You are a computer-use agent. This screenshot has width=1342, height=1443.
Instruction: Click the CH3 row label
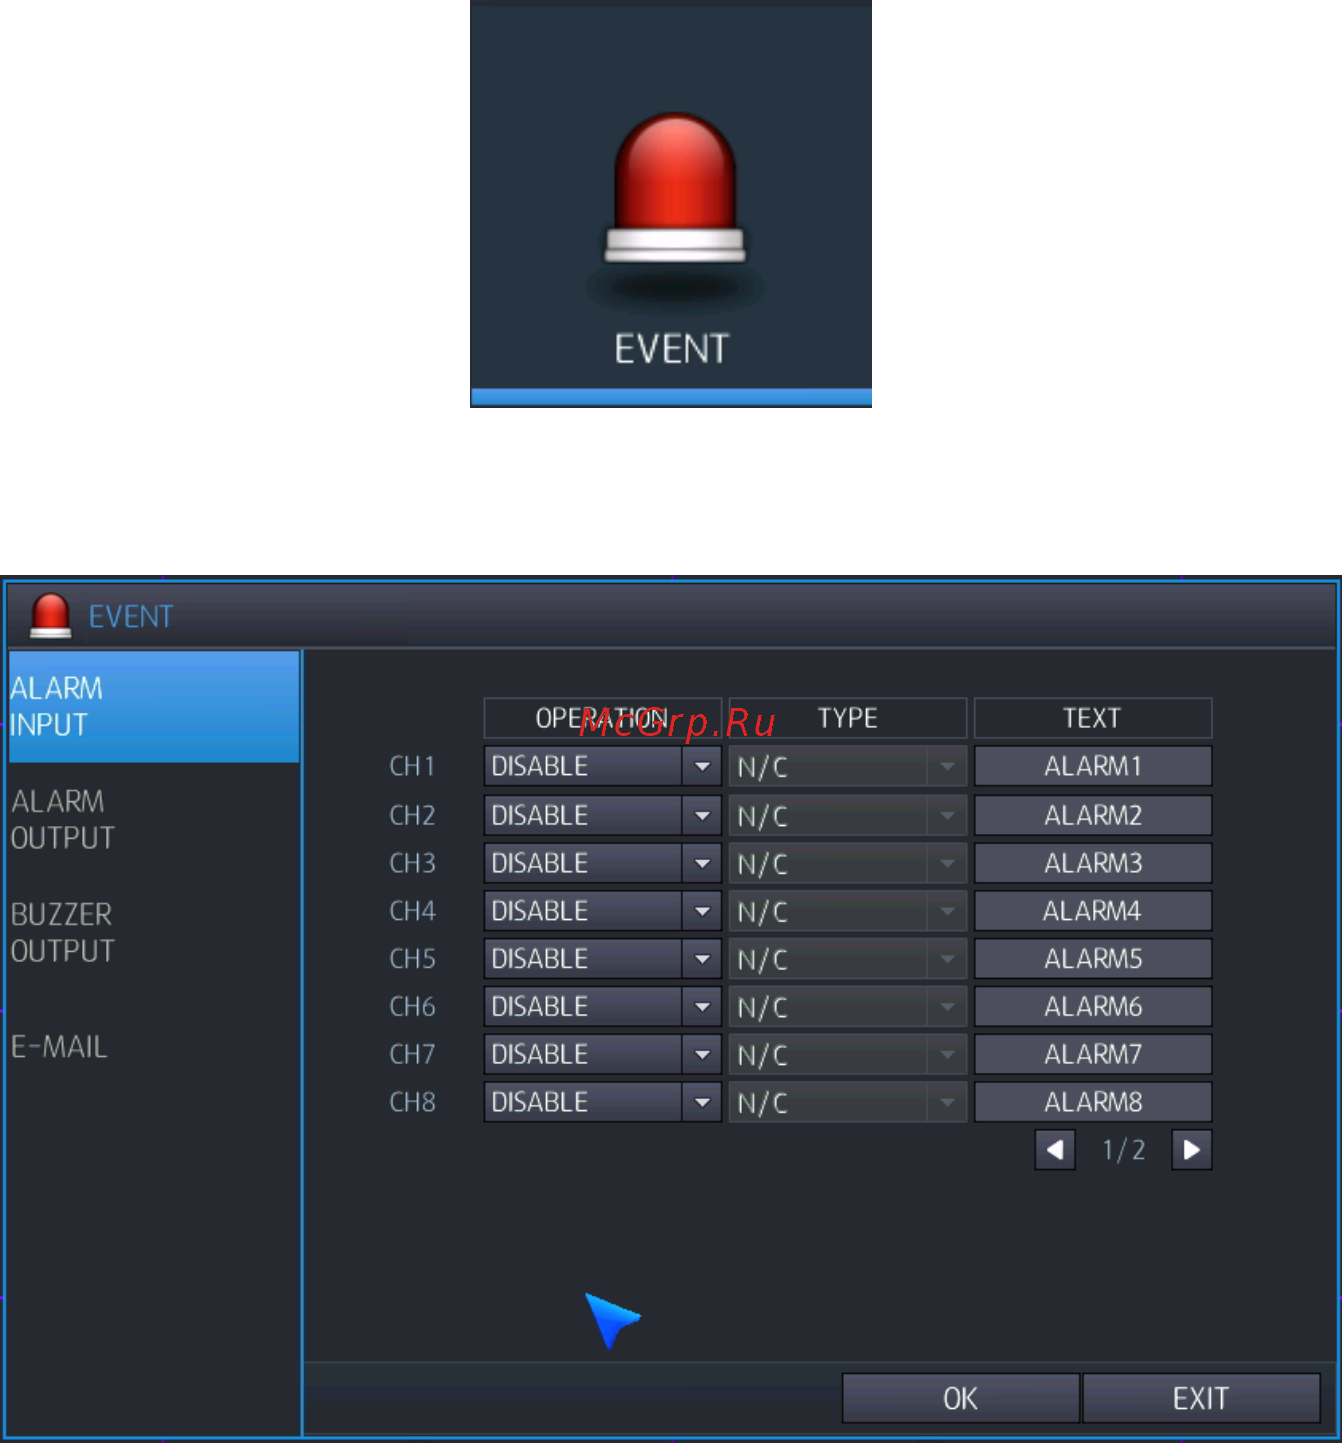click(x=412, y=863)
